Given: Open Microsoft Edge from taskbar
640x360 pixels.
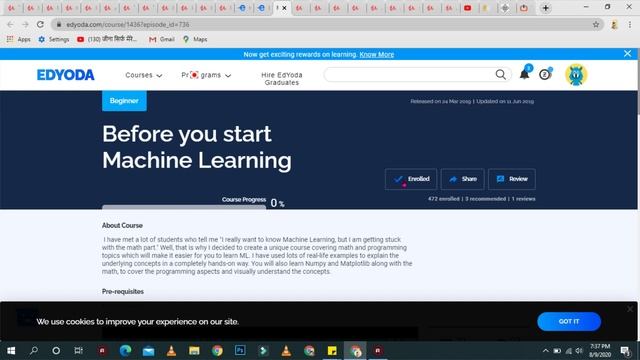Looking at the screenshot, I should click(125, 351).
